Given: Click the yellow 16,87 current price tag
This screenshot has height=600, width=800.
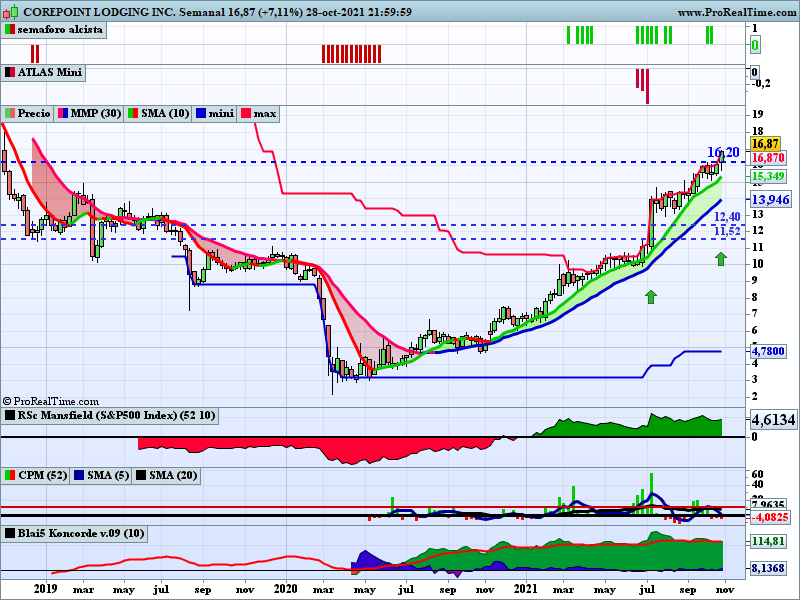Looking at the screenshot, I should point(765,144).
